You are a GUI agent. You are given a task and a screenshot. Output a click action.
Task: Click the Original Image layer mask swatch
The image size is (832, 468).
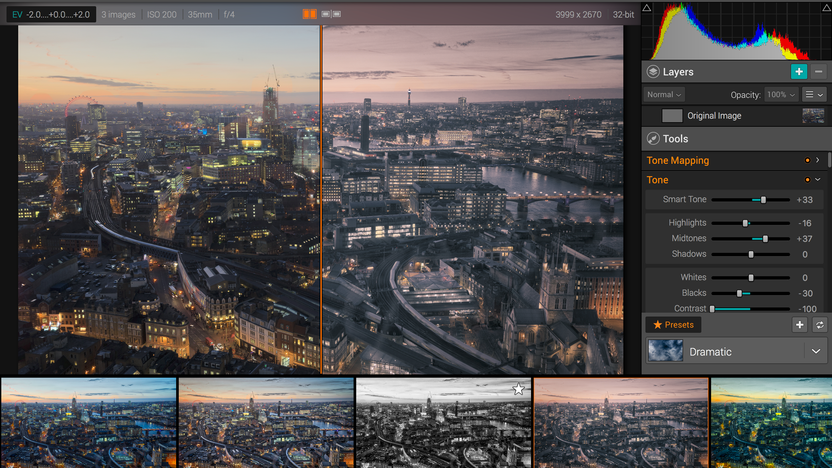tap(672, 116)
